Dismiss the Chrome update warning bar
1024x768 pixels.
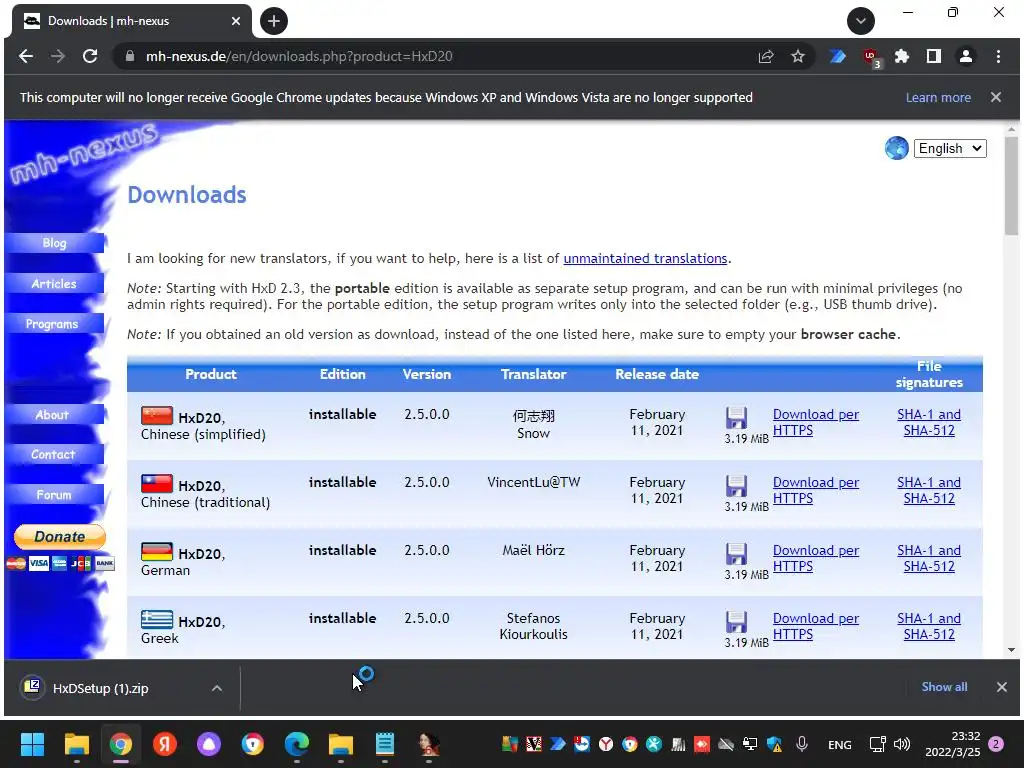(x=995, y=97)
